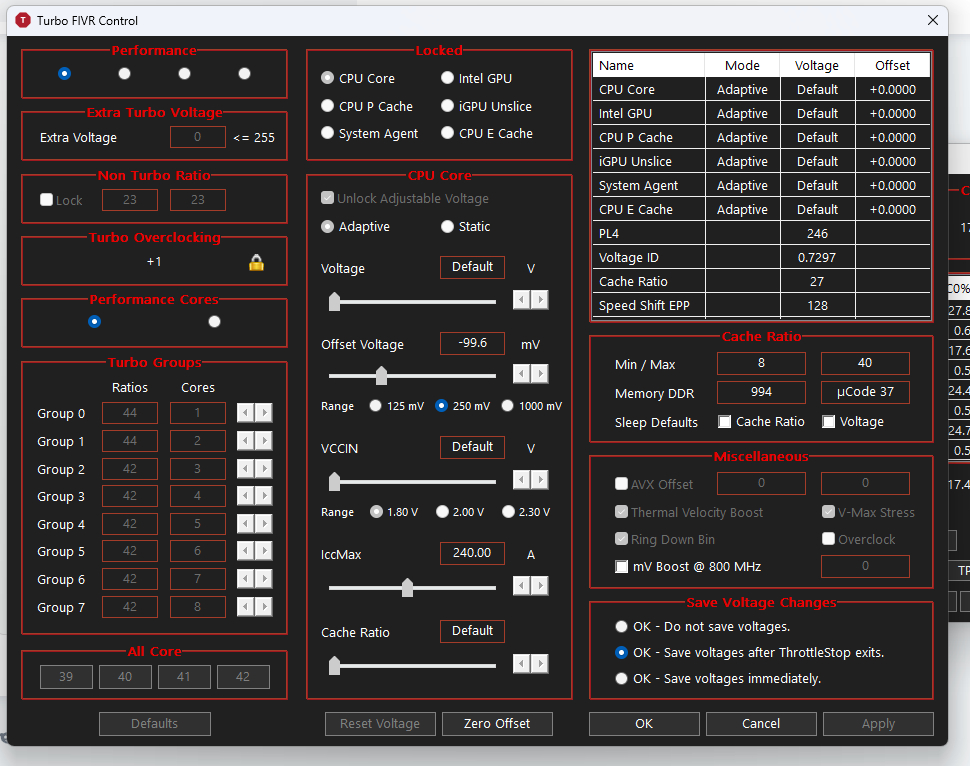This screenshot has height=766, width=970.
Task: Click the IccMax slider handle
Action: coord(407,587)
